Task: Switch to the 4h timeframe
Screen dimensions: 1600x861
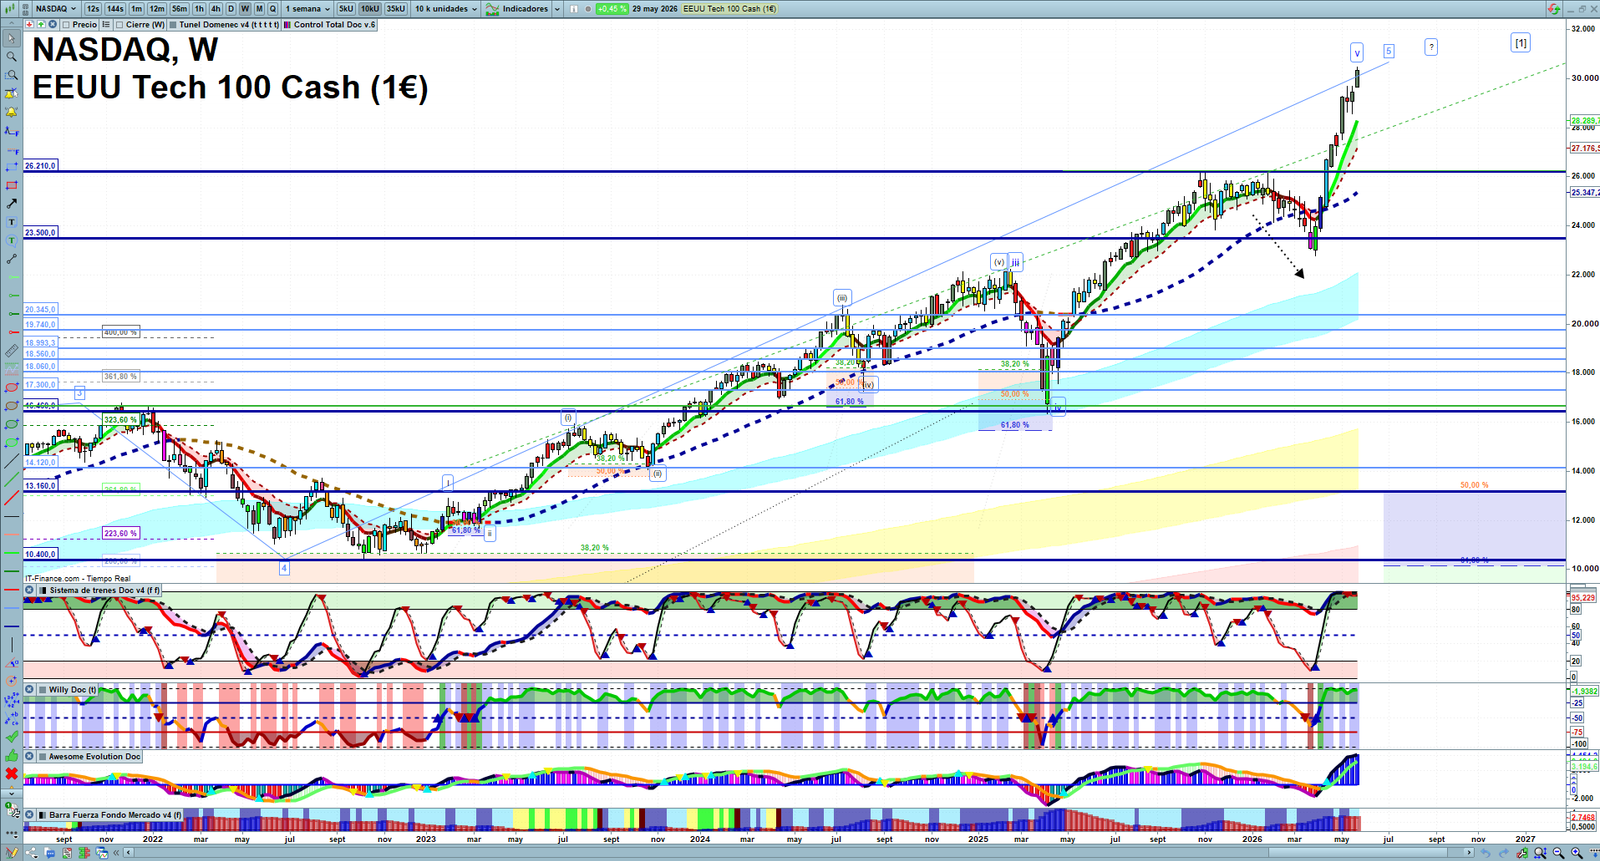Action: [x=215, y=8]
